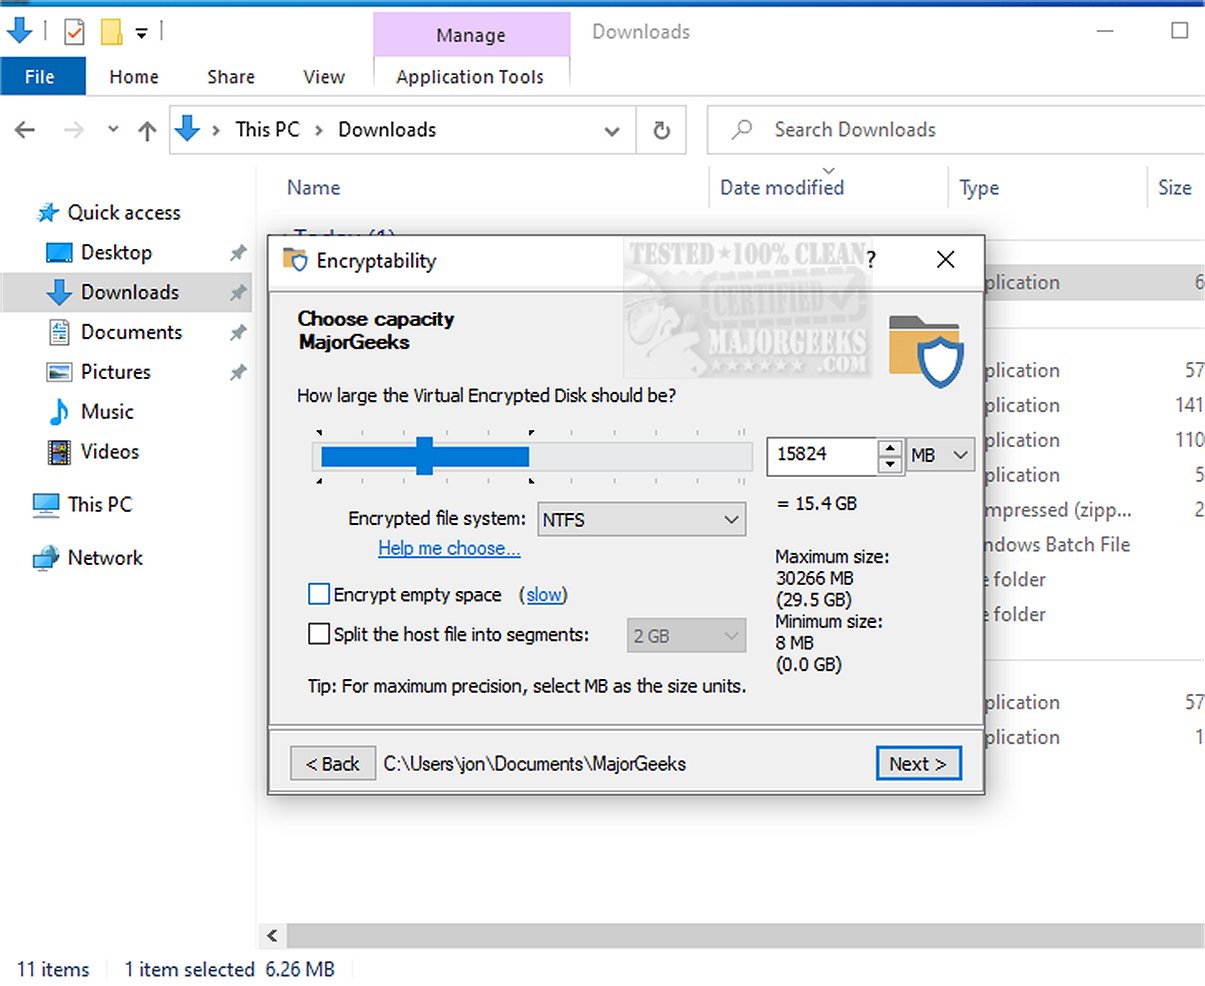Viewport: 1205px width, 986px height.
Task: Click the Quick access star icon
Action: point(47,213)
